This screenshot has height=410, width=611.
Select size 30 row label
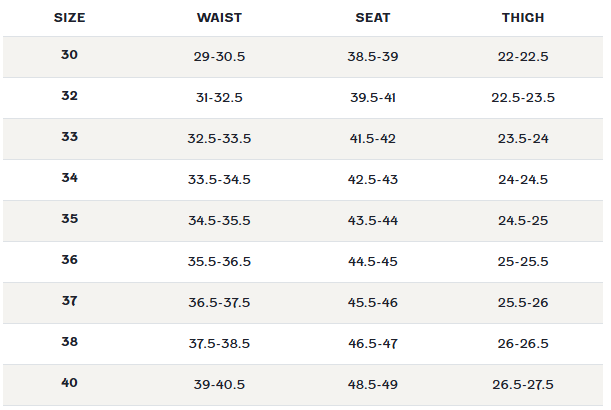(x=69, y=55)
